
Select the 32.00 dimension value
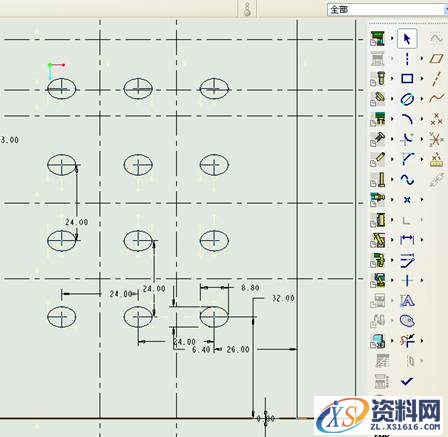coord(283,298)
